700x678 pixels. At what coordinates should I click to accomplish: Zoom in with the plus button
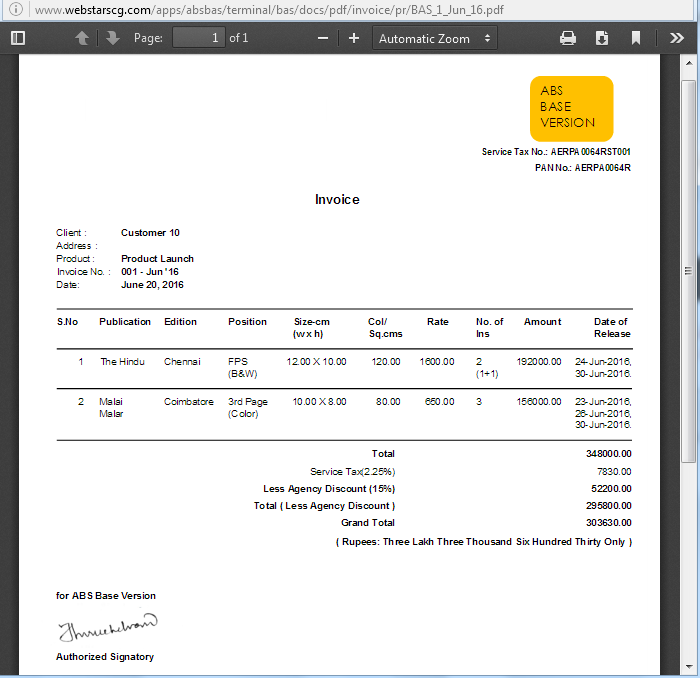click(354, 38)
